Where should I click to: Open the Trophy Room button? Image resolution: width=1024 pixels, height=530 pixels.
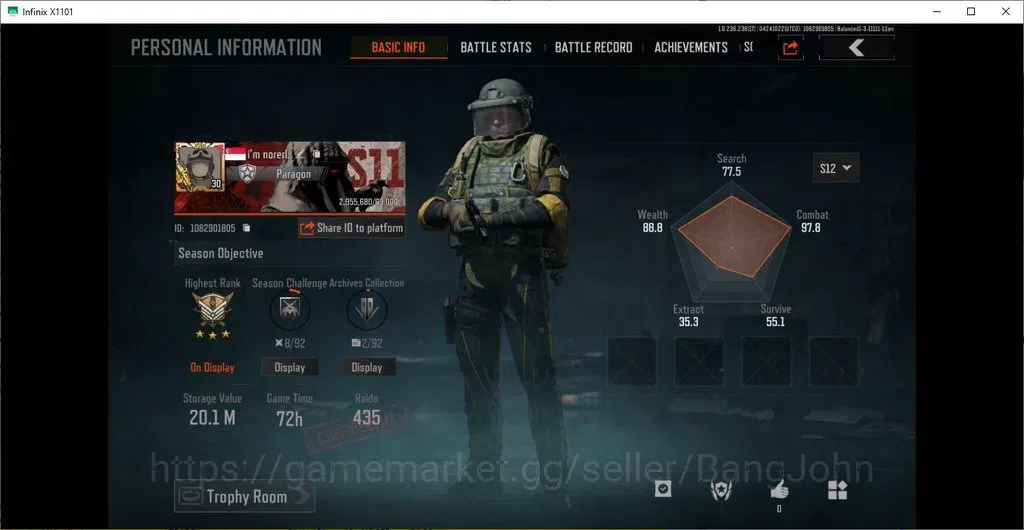[x=244, y=497]
